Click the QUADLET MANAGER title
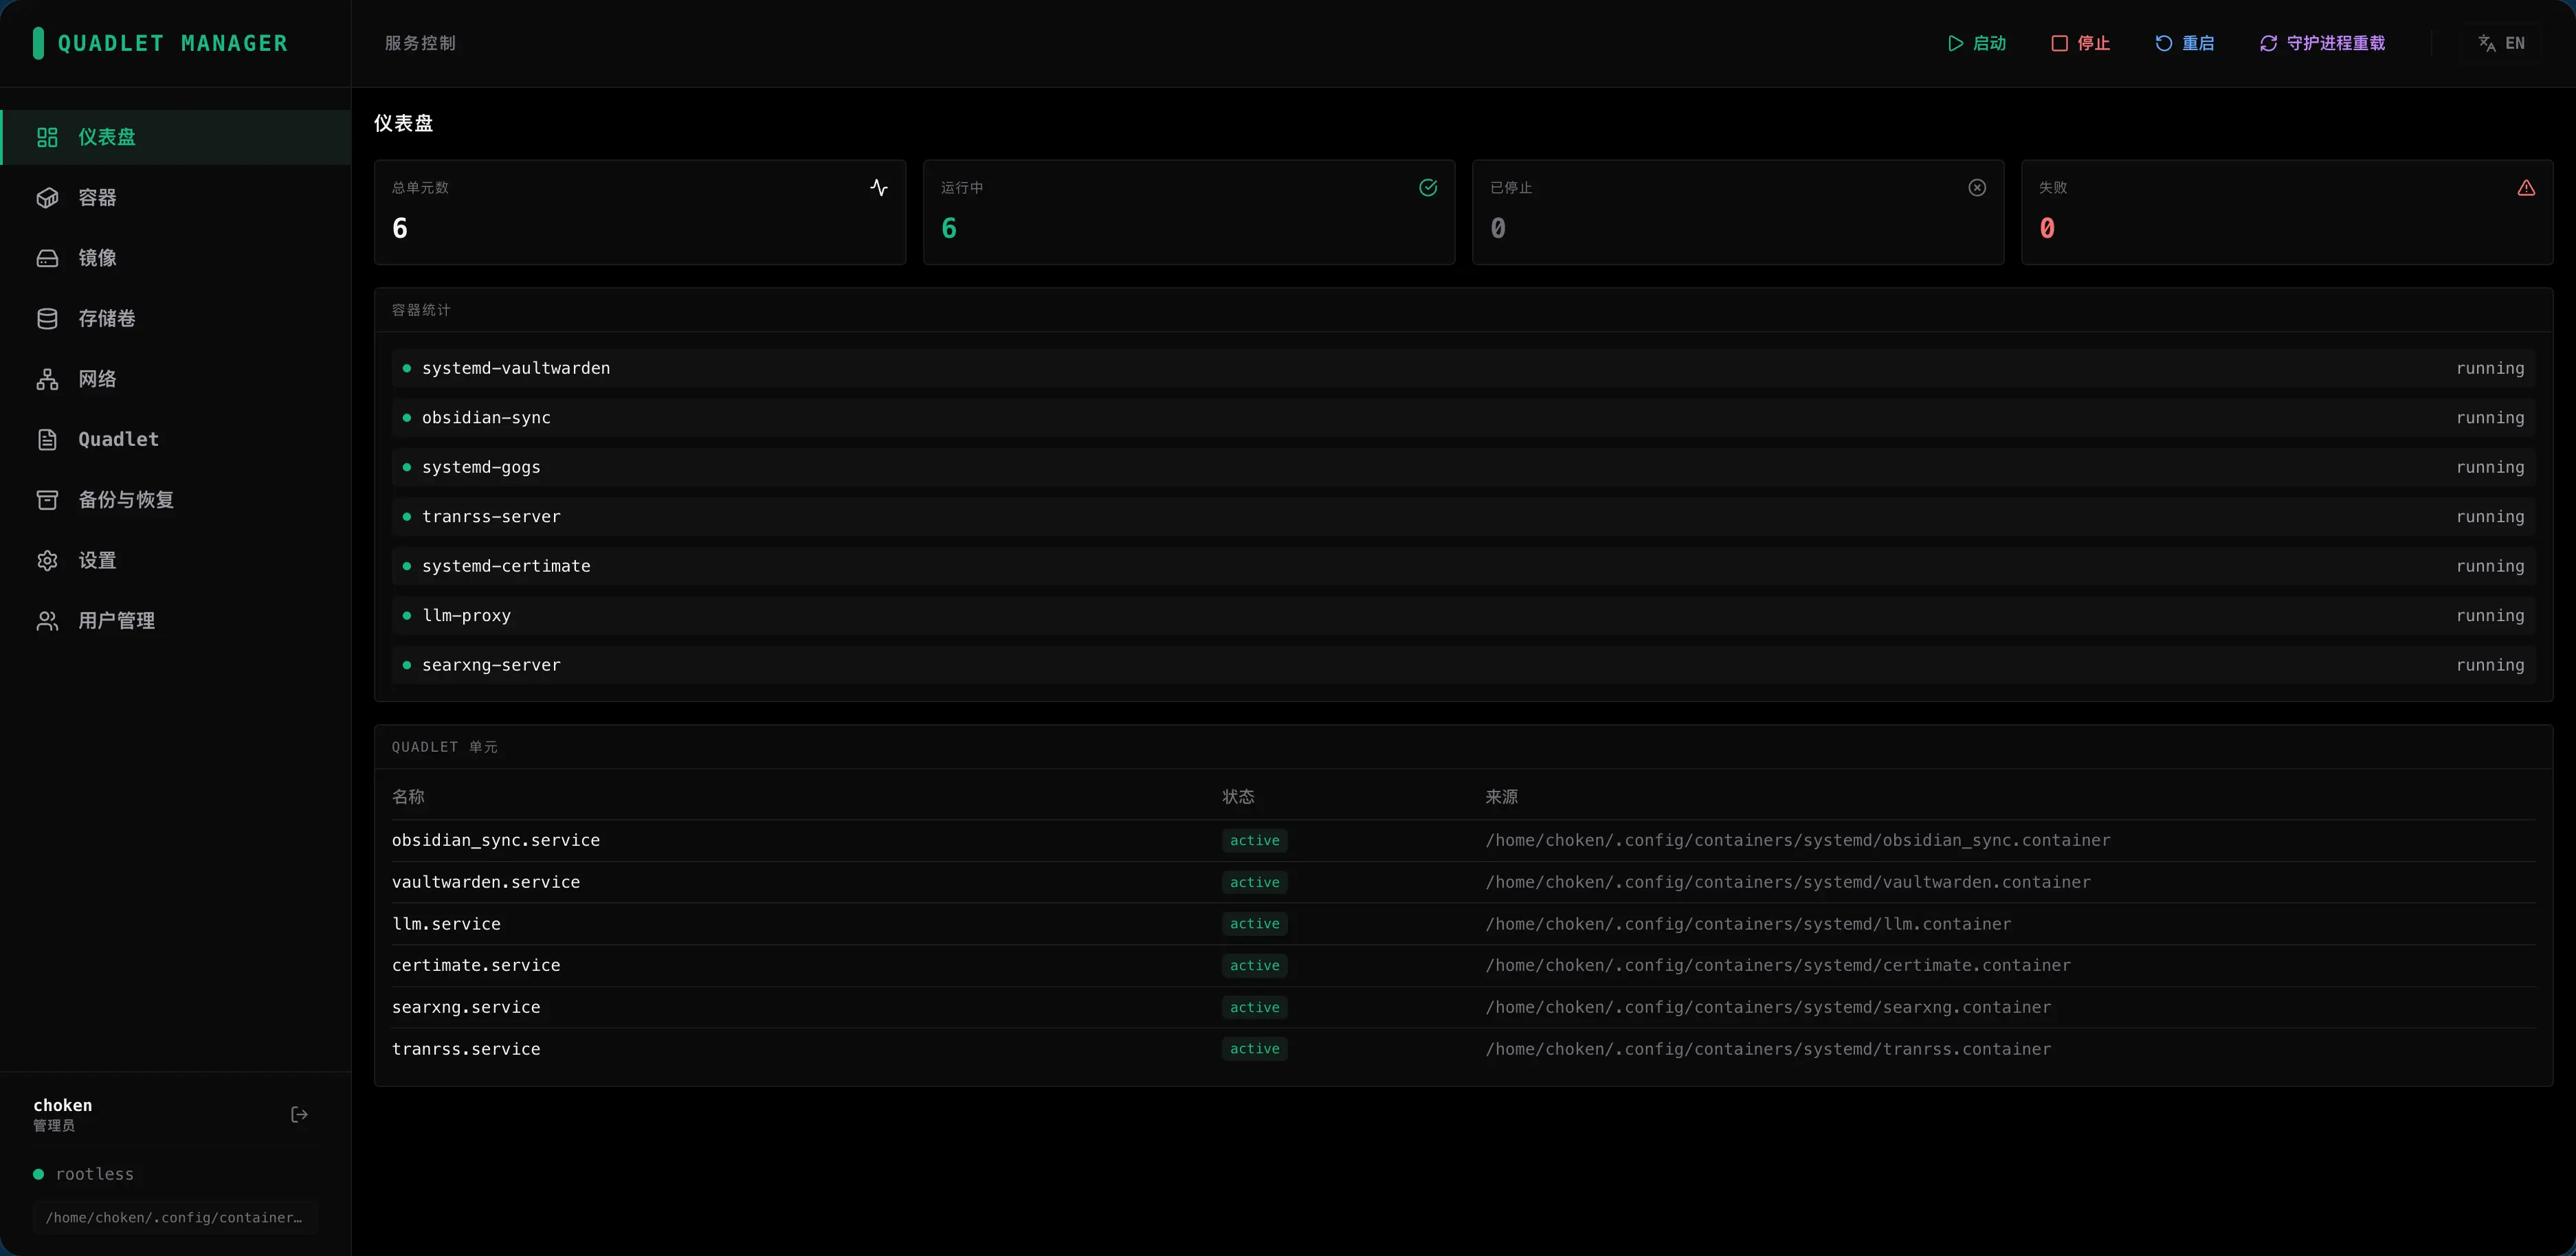 173,43
